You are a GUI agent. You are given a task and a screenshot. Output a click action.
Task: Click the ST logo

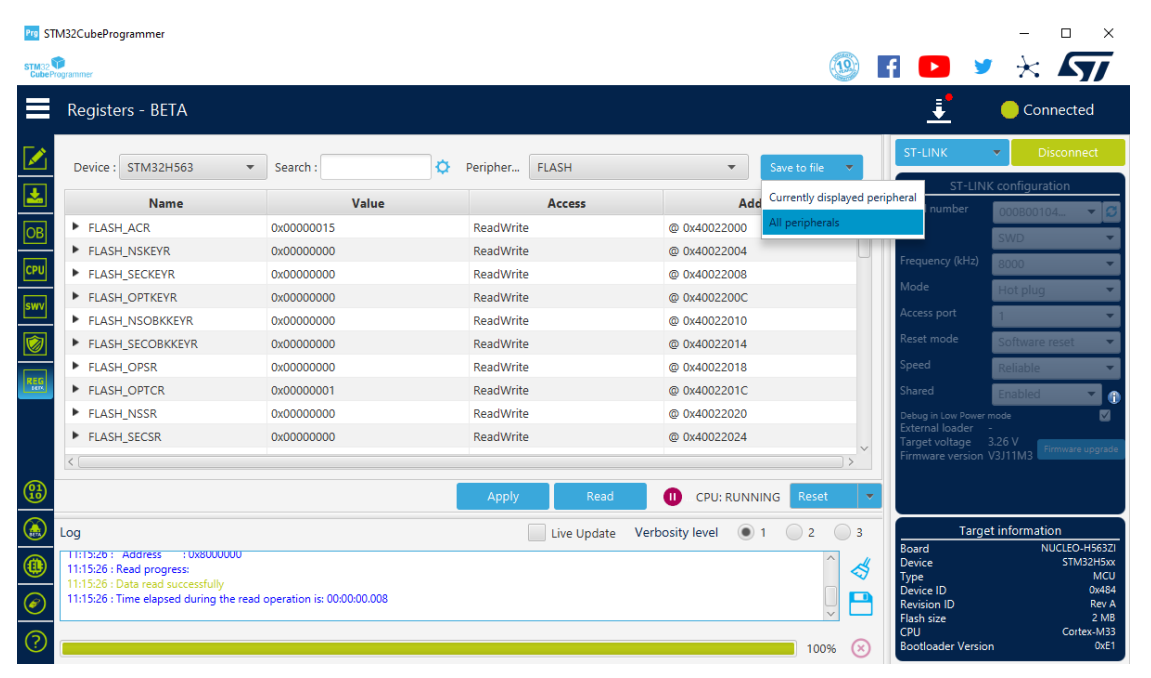coord(1085,67)
